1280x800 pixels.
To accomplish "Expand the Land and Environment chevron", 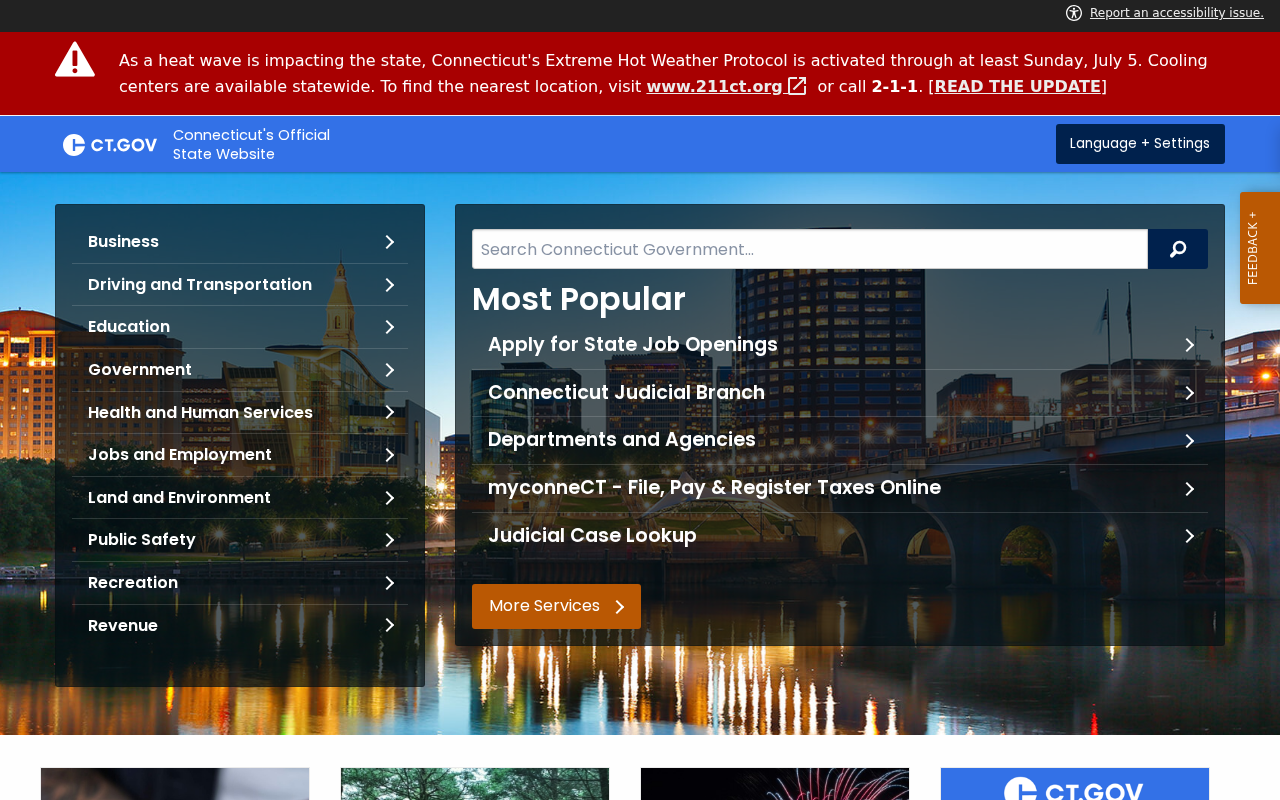I will point(390,498).
